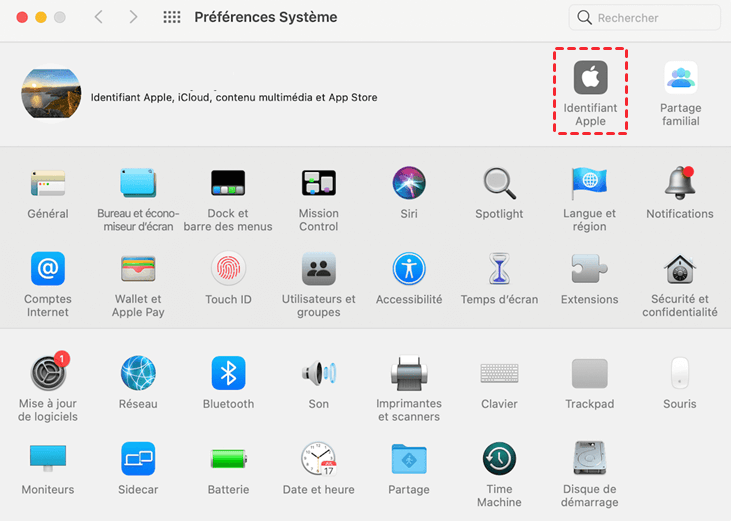This screenshot has width=731, height=521.
Task: Open Sécurité et confidentialité pane
Action: 680,269
